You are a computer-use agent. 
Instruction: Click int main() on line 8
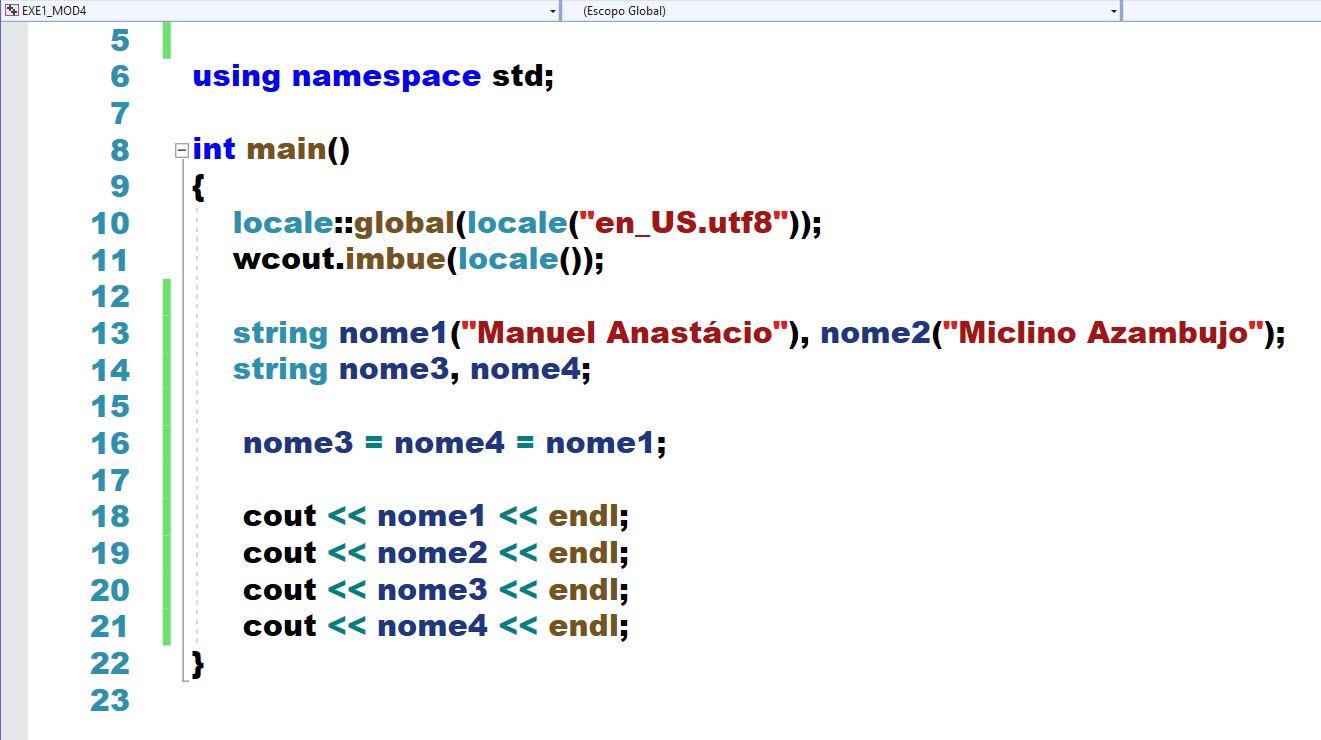pos(270,149)
